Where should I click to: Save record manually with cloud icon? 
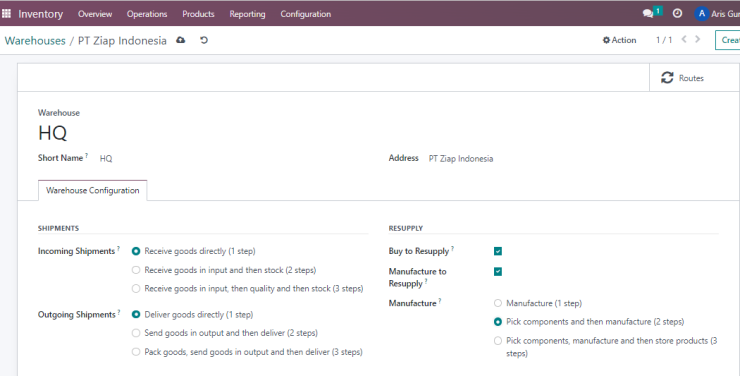click(x=181, y=40)
